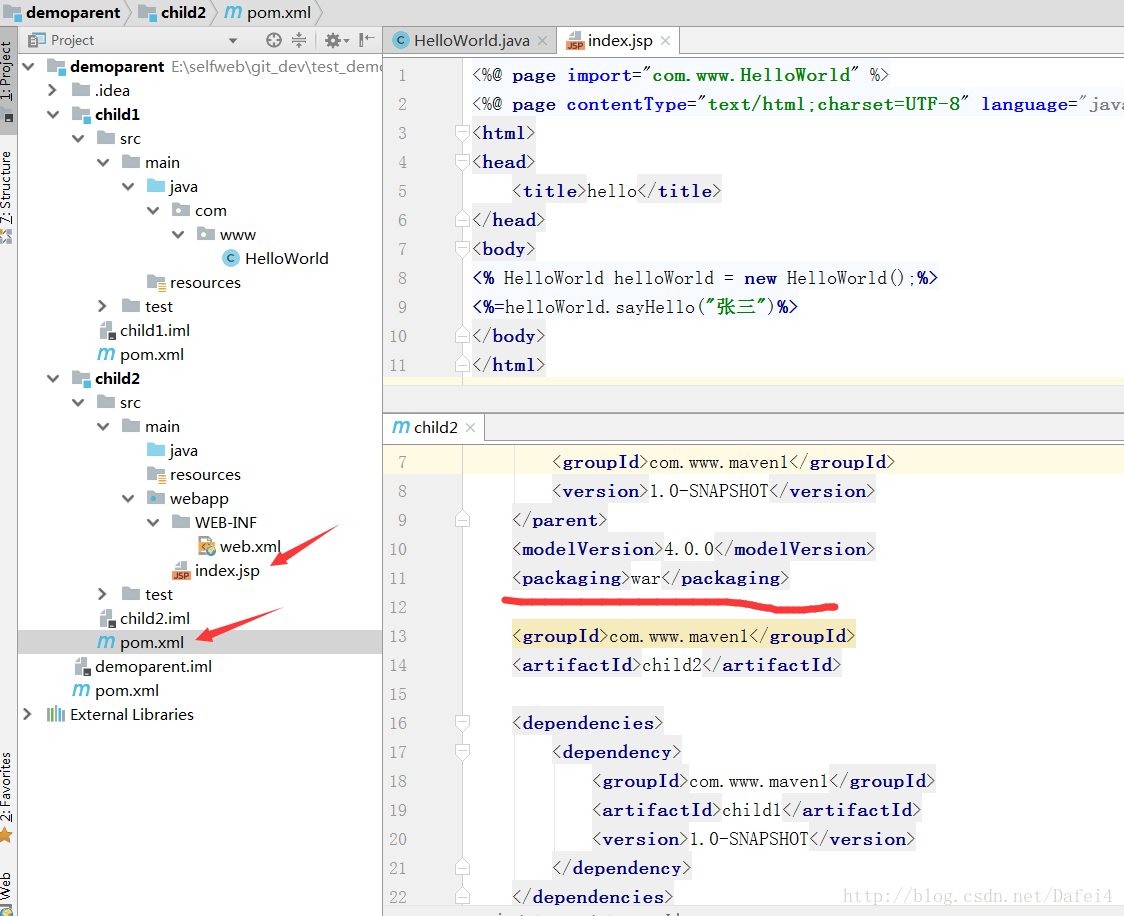
Task: Select child2.iml file
Action: (x=155, y=619)
